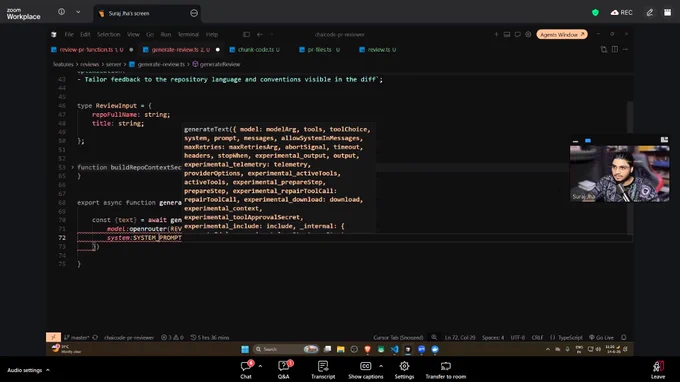The image size is (680, 382).
Task: Click Spaces: 4 indentation setting
Action: click(493, 337)
